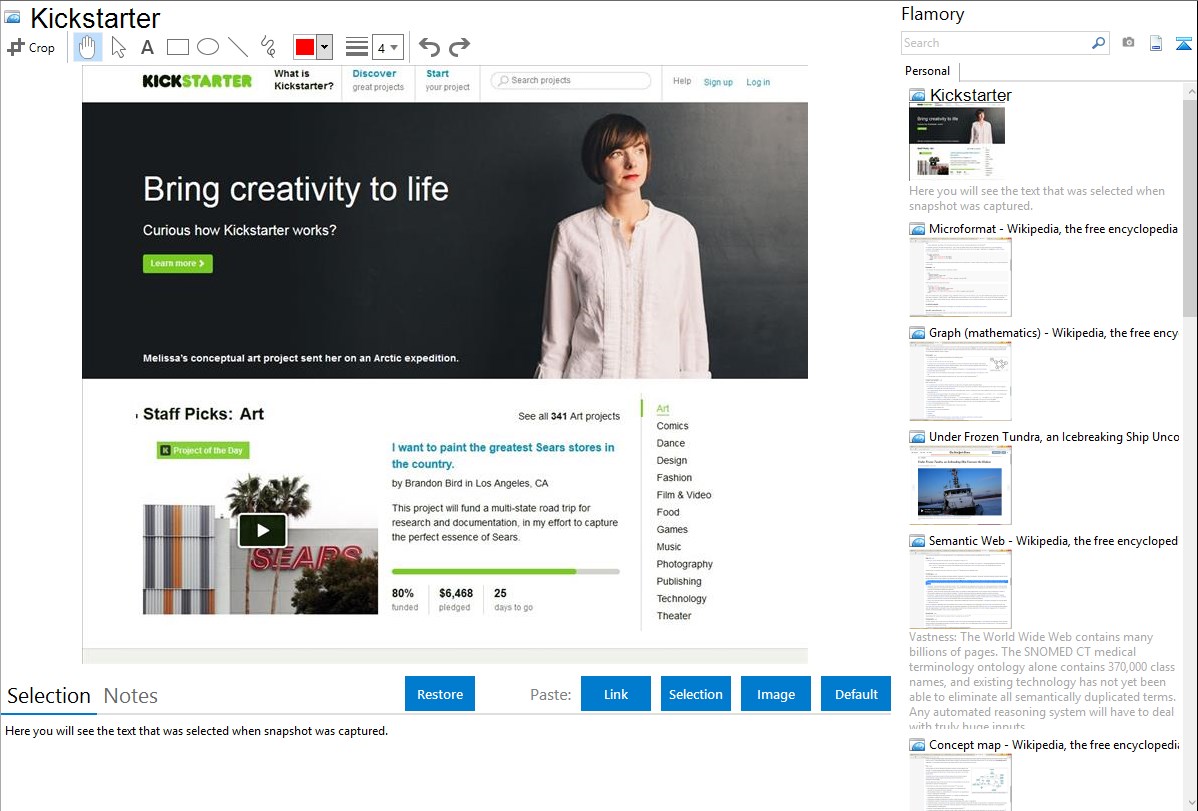
Task: Click the Project of the Day badge
Action: coord(203,450)
